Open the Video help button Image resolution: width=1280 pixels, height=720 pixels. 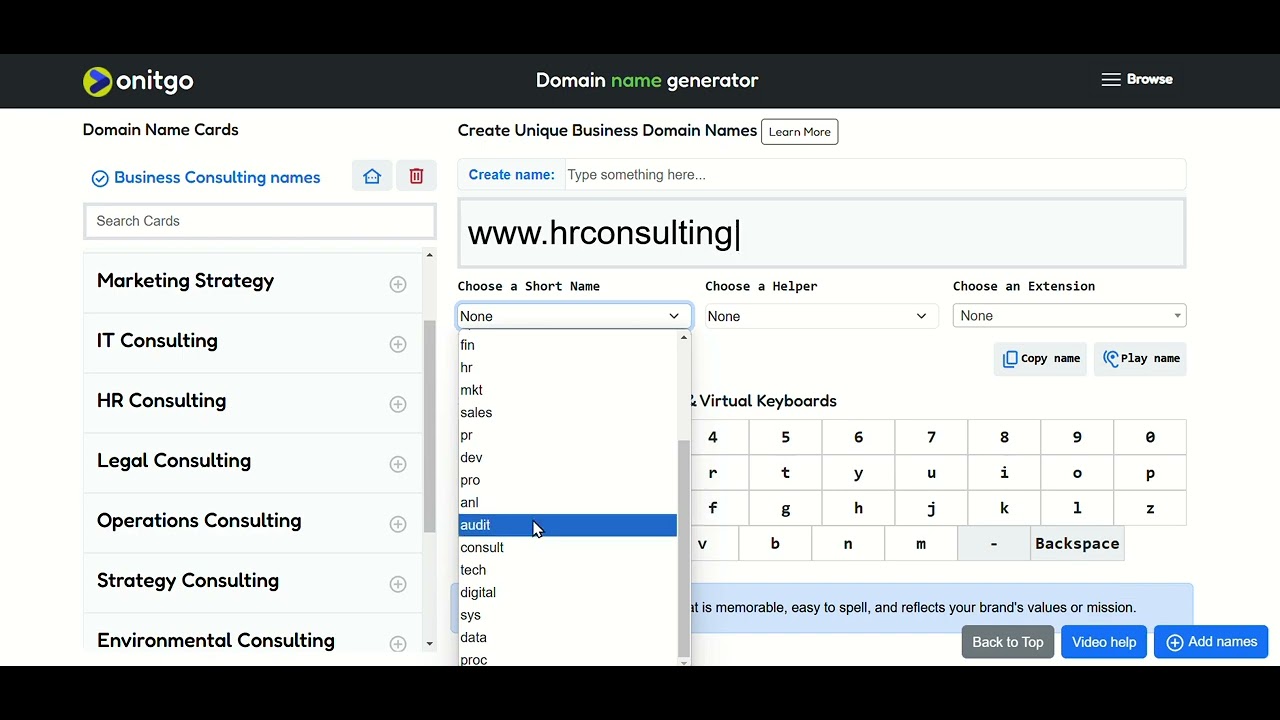1104,642
